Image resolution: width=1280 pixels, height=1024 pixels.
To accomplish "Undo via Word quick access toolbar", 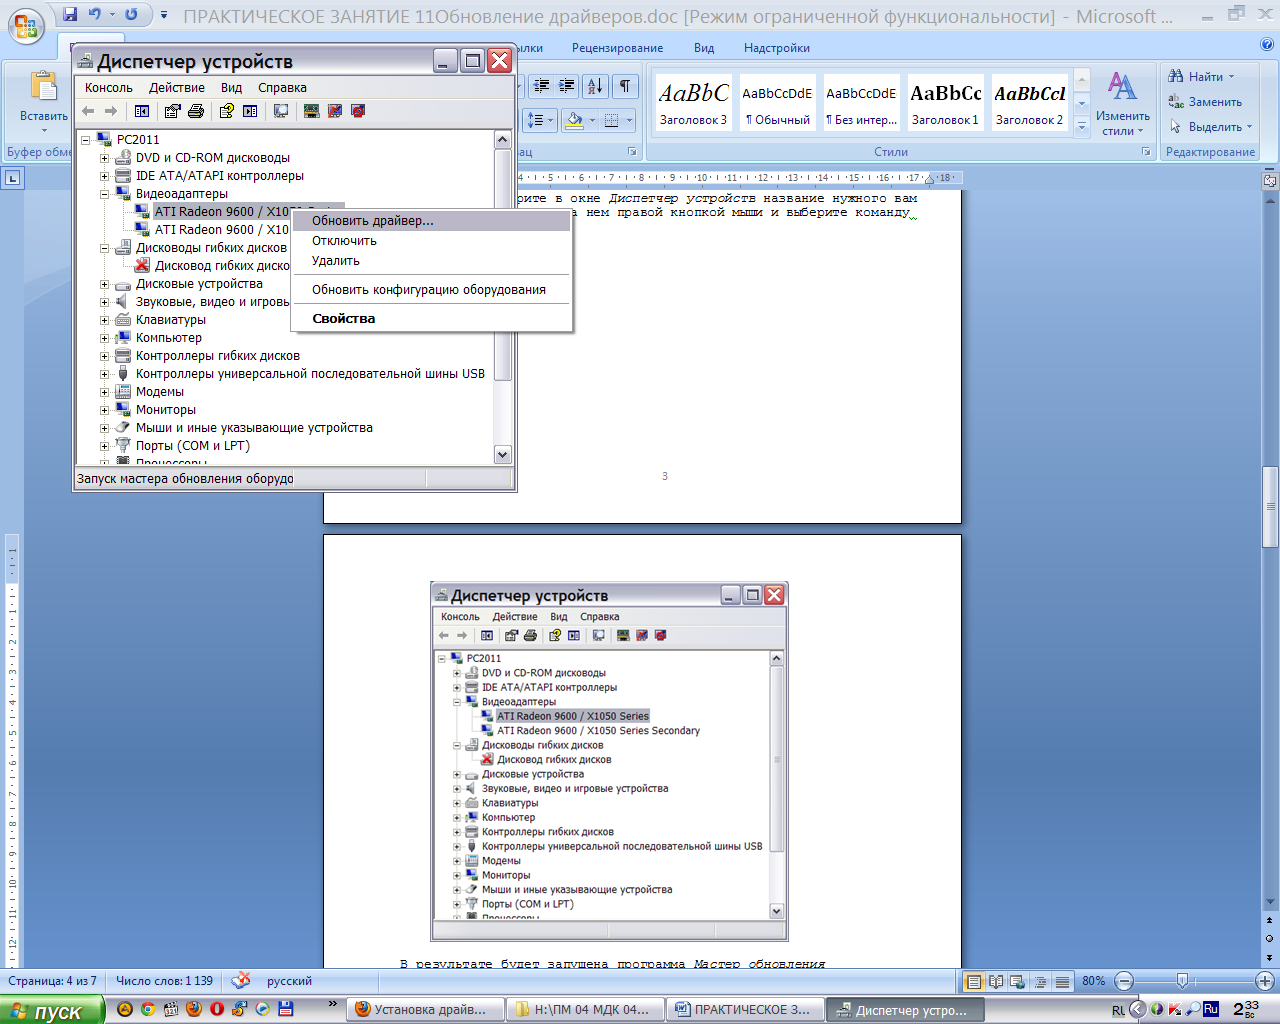I will (x=95, y=15).
